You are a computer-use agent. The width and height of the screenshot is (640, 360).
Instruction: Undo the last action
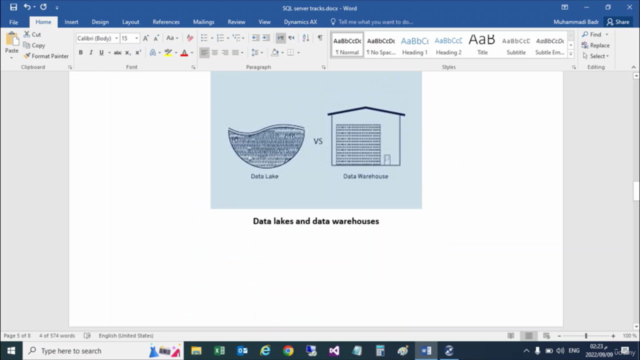pos(27,7)
